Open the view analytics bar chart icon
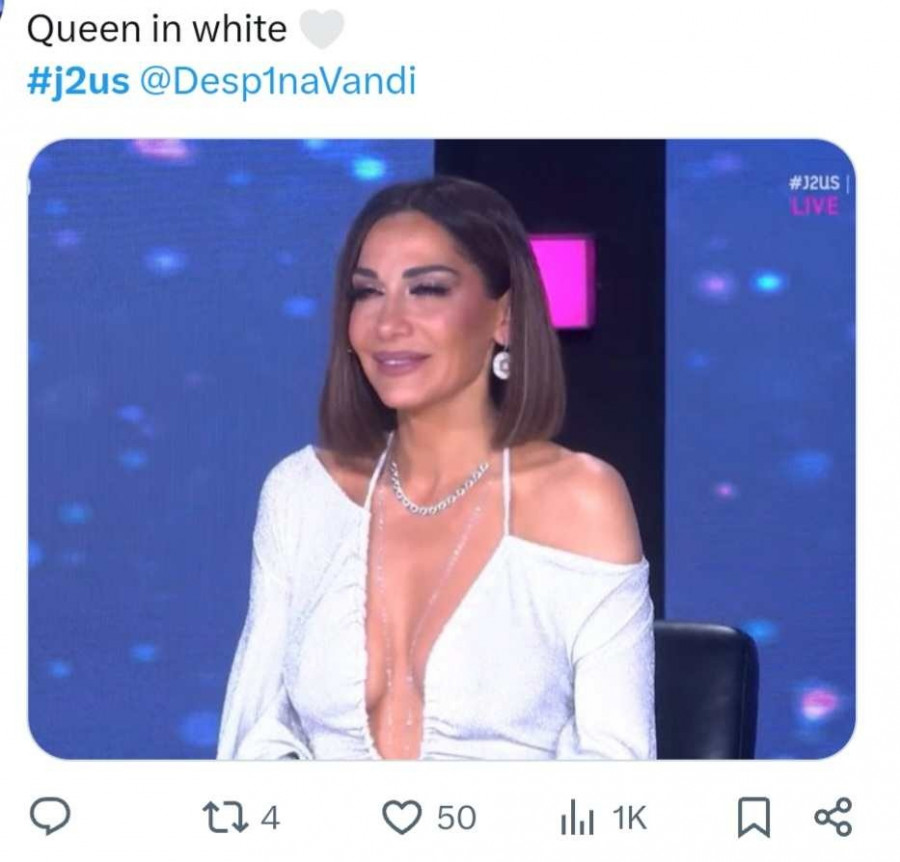This screenshot has height=862, width=900. (577, 818)
